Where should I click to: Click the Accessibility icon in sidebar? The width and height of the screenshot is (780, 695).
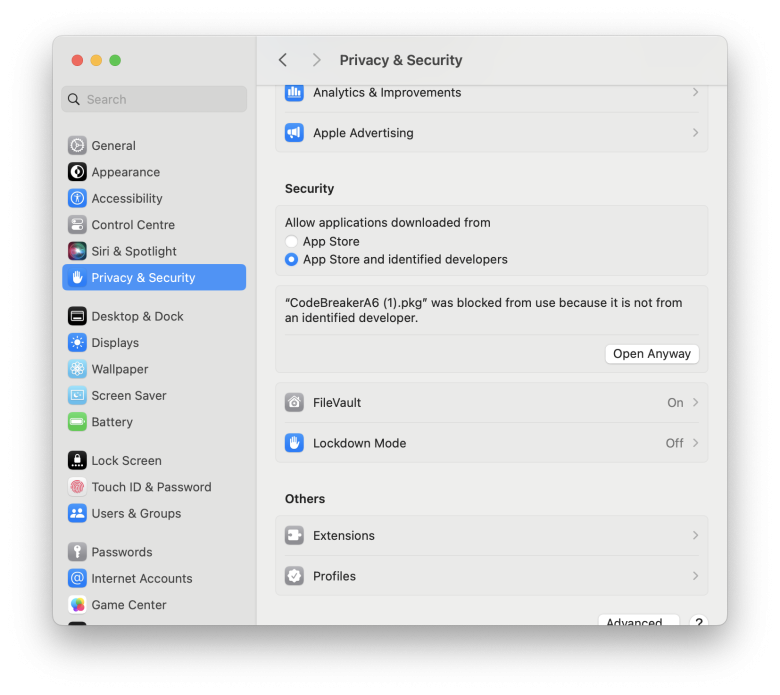[x=77, y=198]
